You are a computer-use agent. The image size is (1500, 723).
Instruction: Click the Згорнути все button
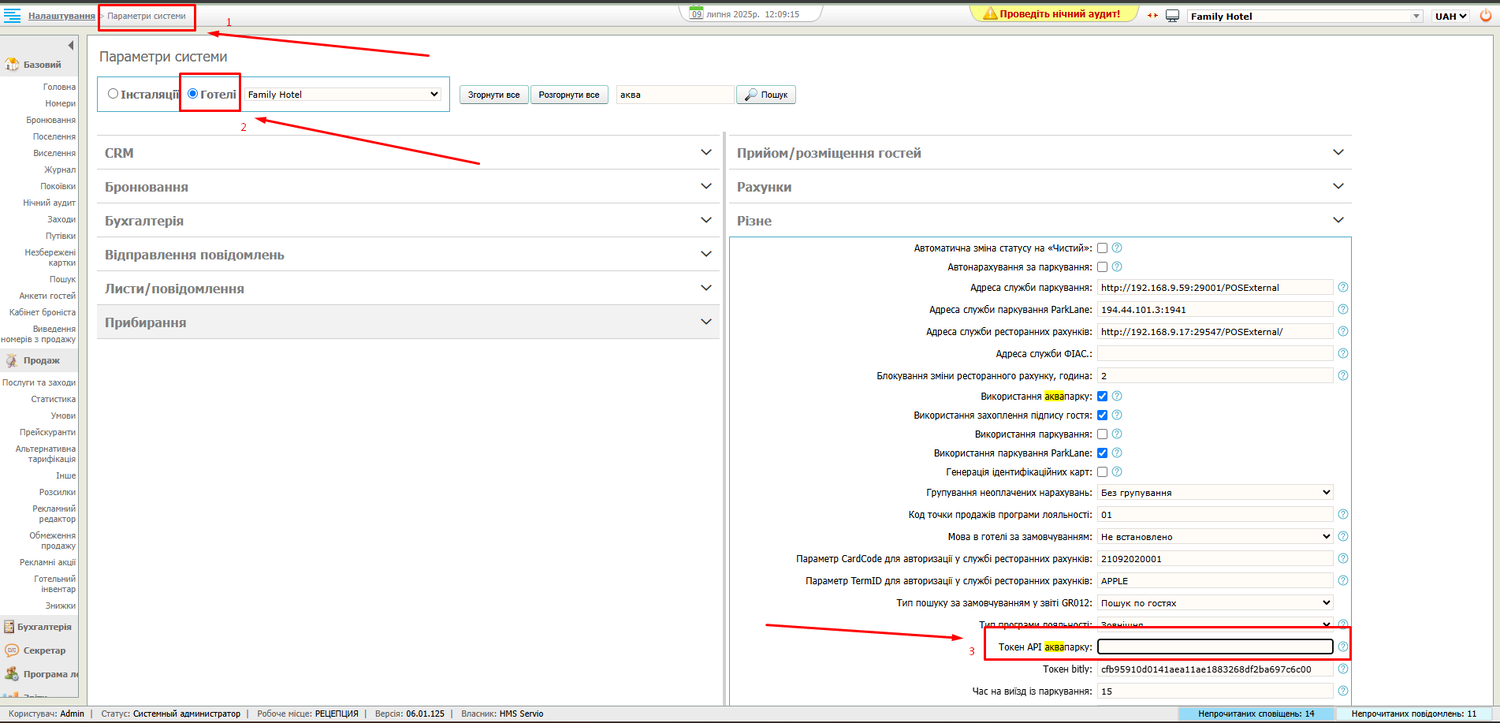pos(493,95)
